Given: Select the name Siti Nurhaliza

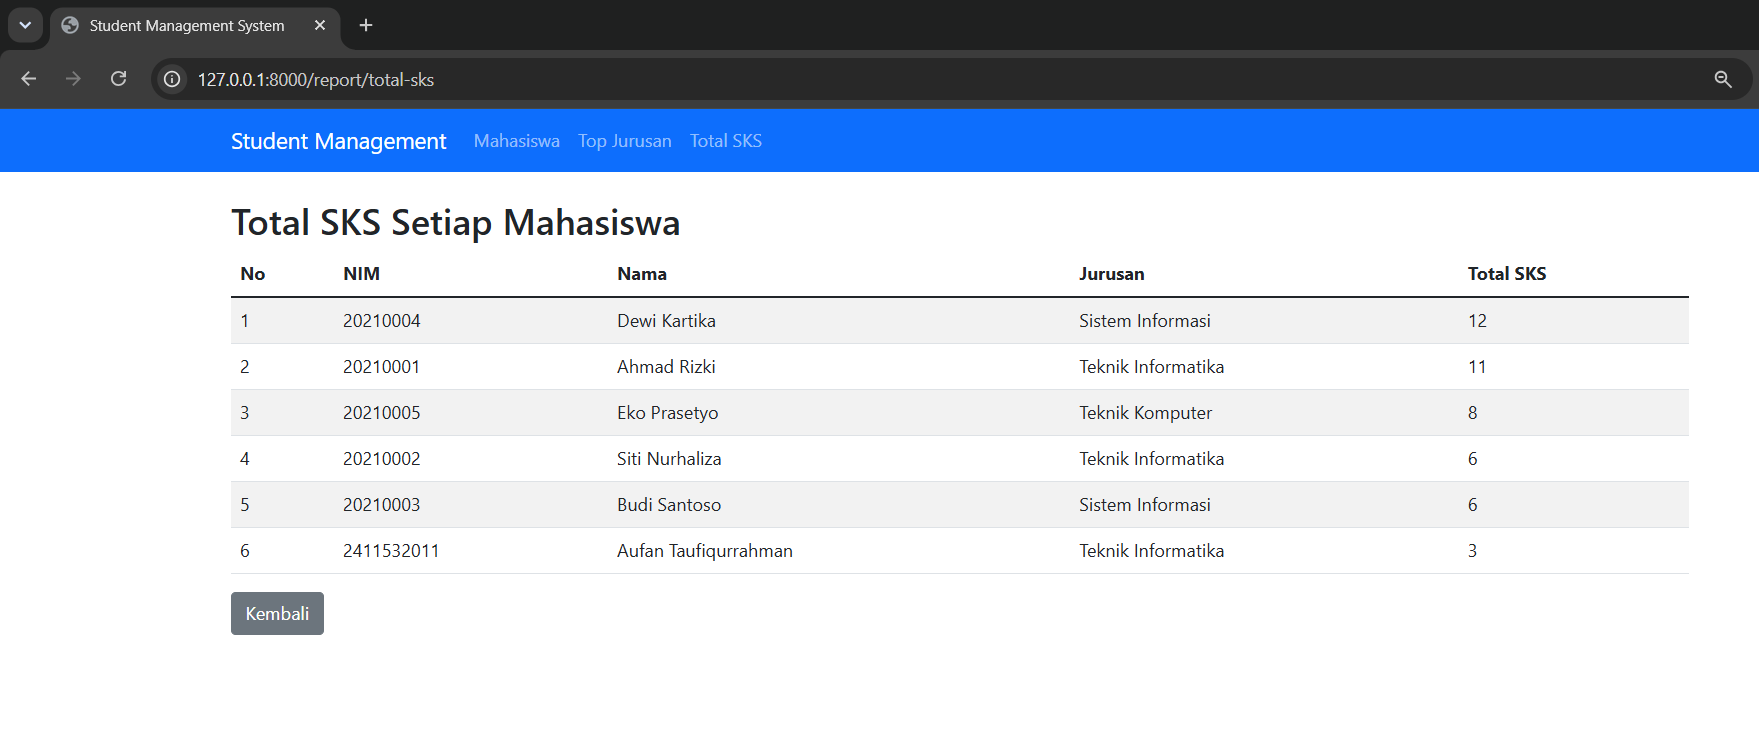Looking at the screenshot, I should [669, 459].
